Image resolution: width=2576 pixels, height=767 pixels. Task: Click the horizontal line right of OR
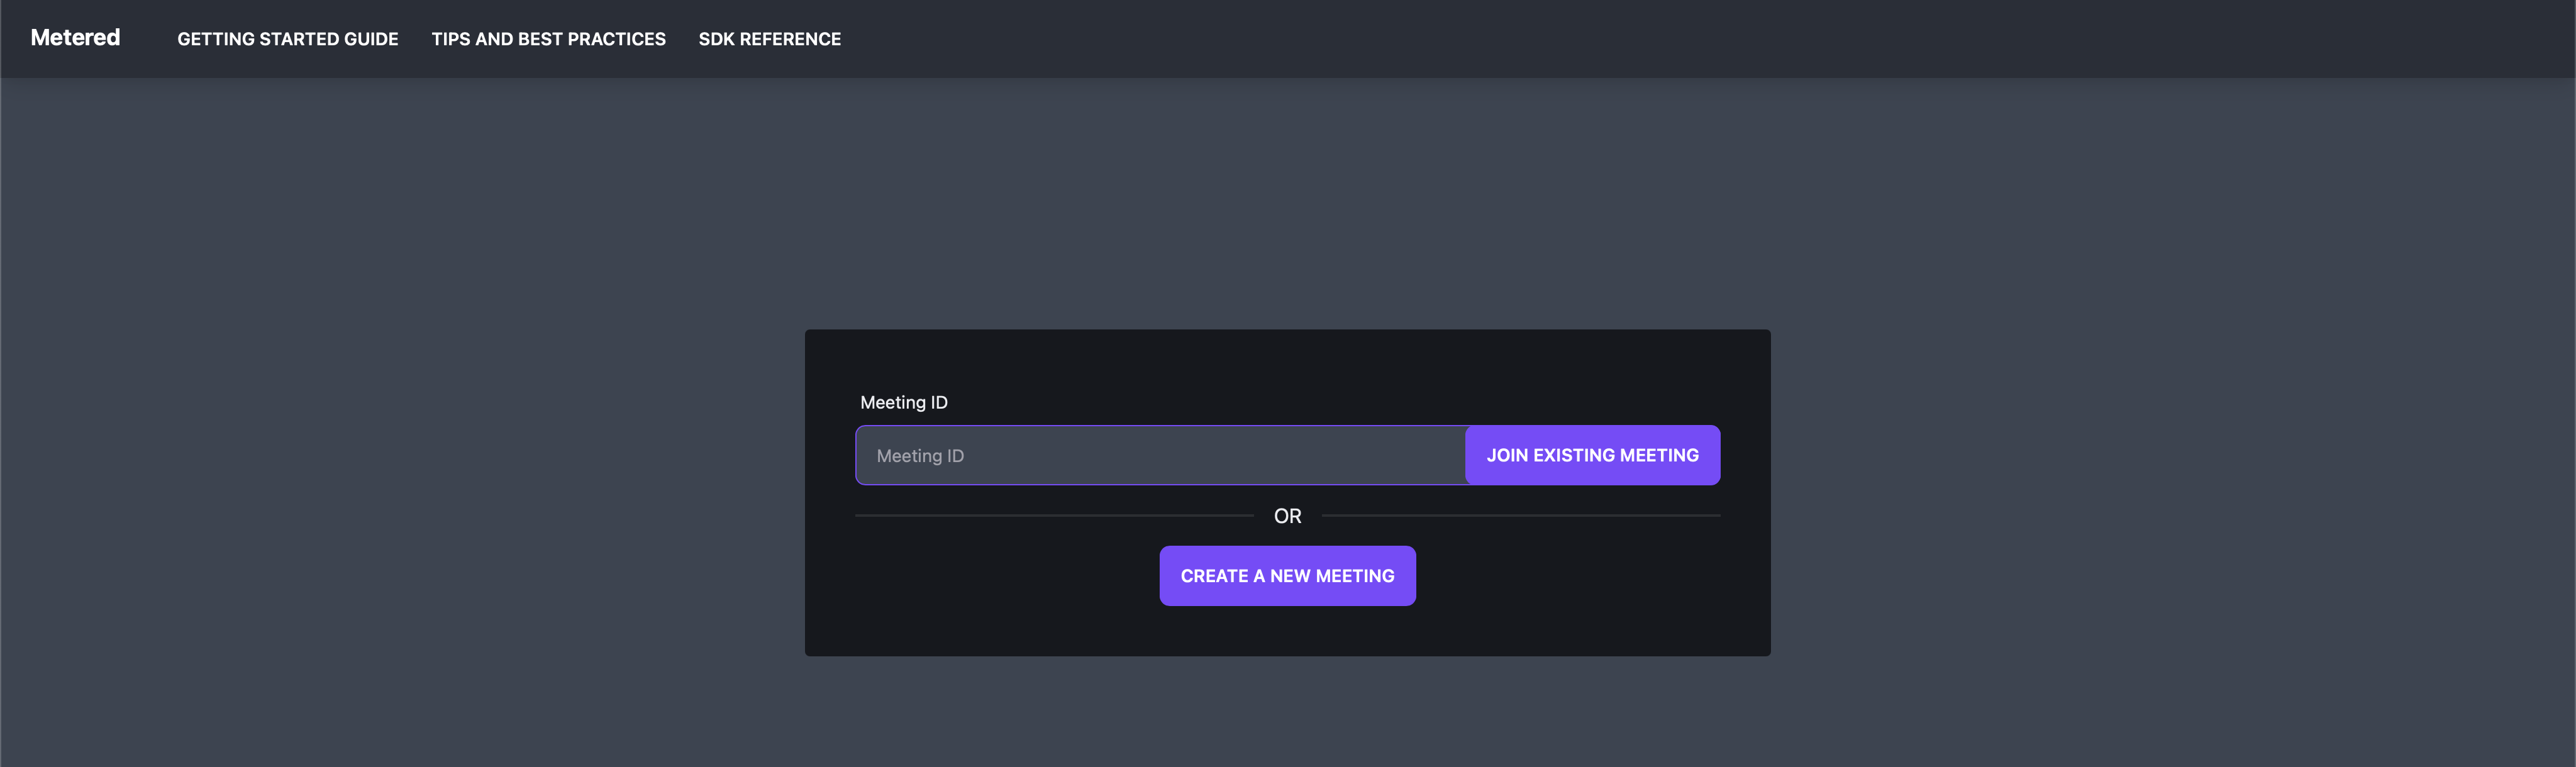1521,516
